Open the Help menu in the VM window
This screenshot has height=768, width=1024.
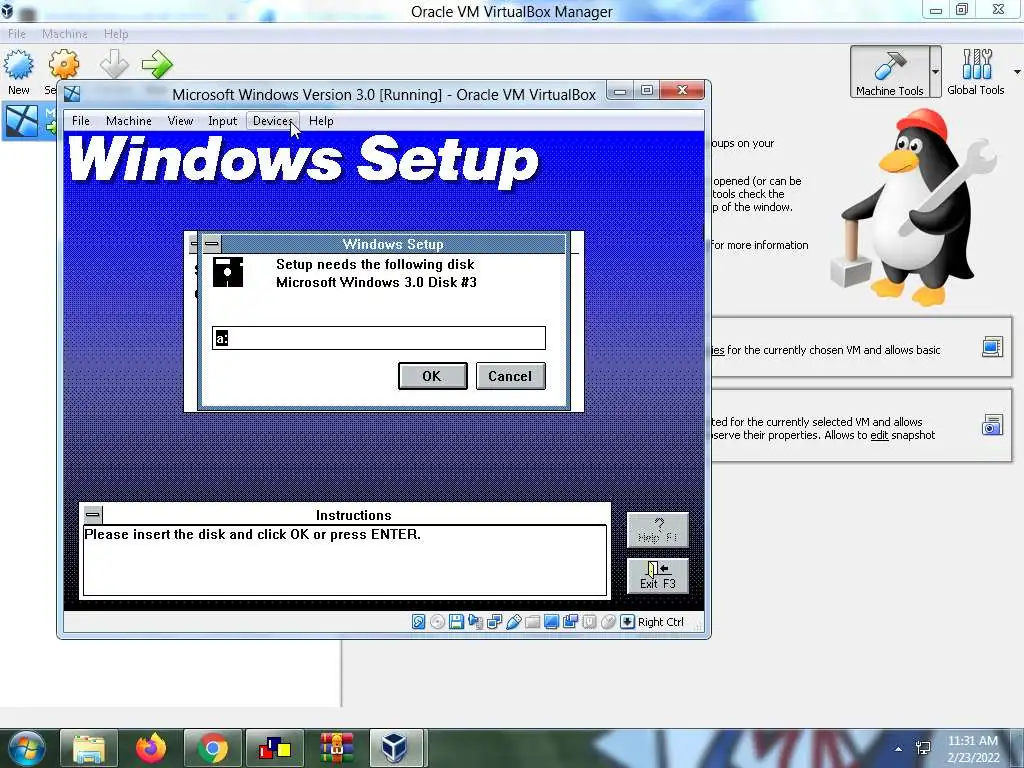321,121
